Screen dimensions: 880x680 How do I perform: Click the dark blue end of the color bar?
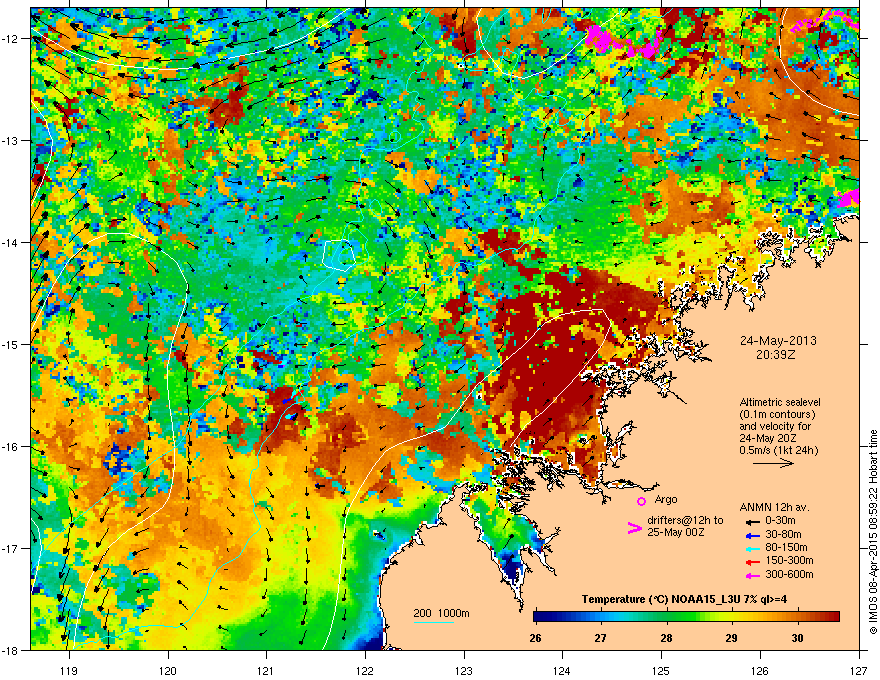(x=537, y=617)
